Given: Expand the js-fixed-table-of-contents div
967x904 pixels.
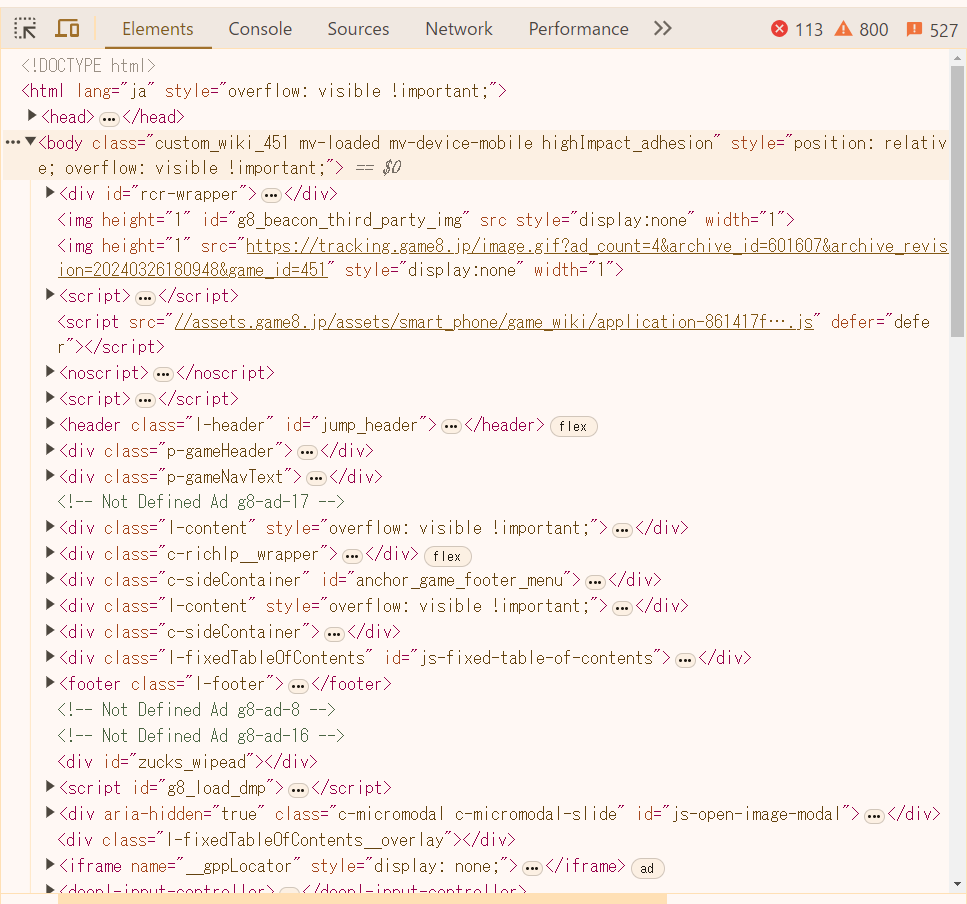Looking at the screenshot, I should pos(51,656).
